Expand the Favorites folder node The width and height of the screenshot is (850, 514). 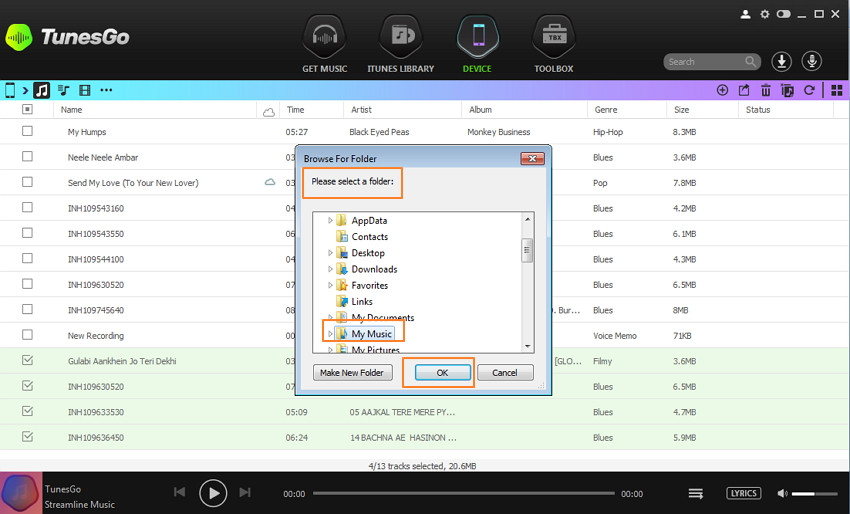coord(330,285)
